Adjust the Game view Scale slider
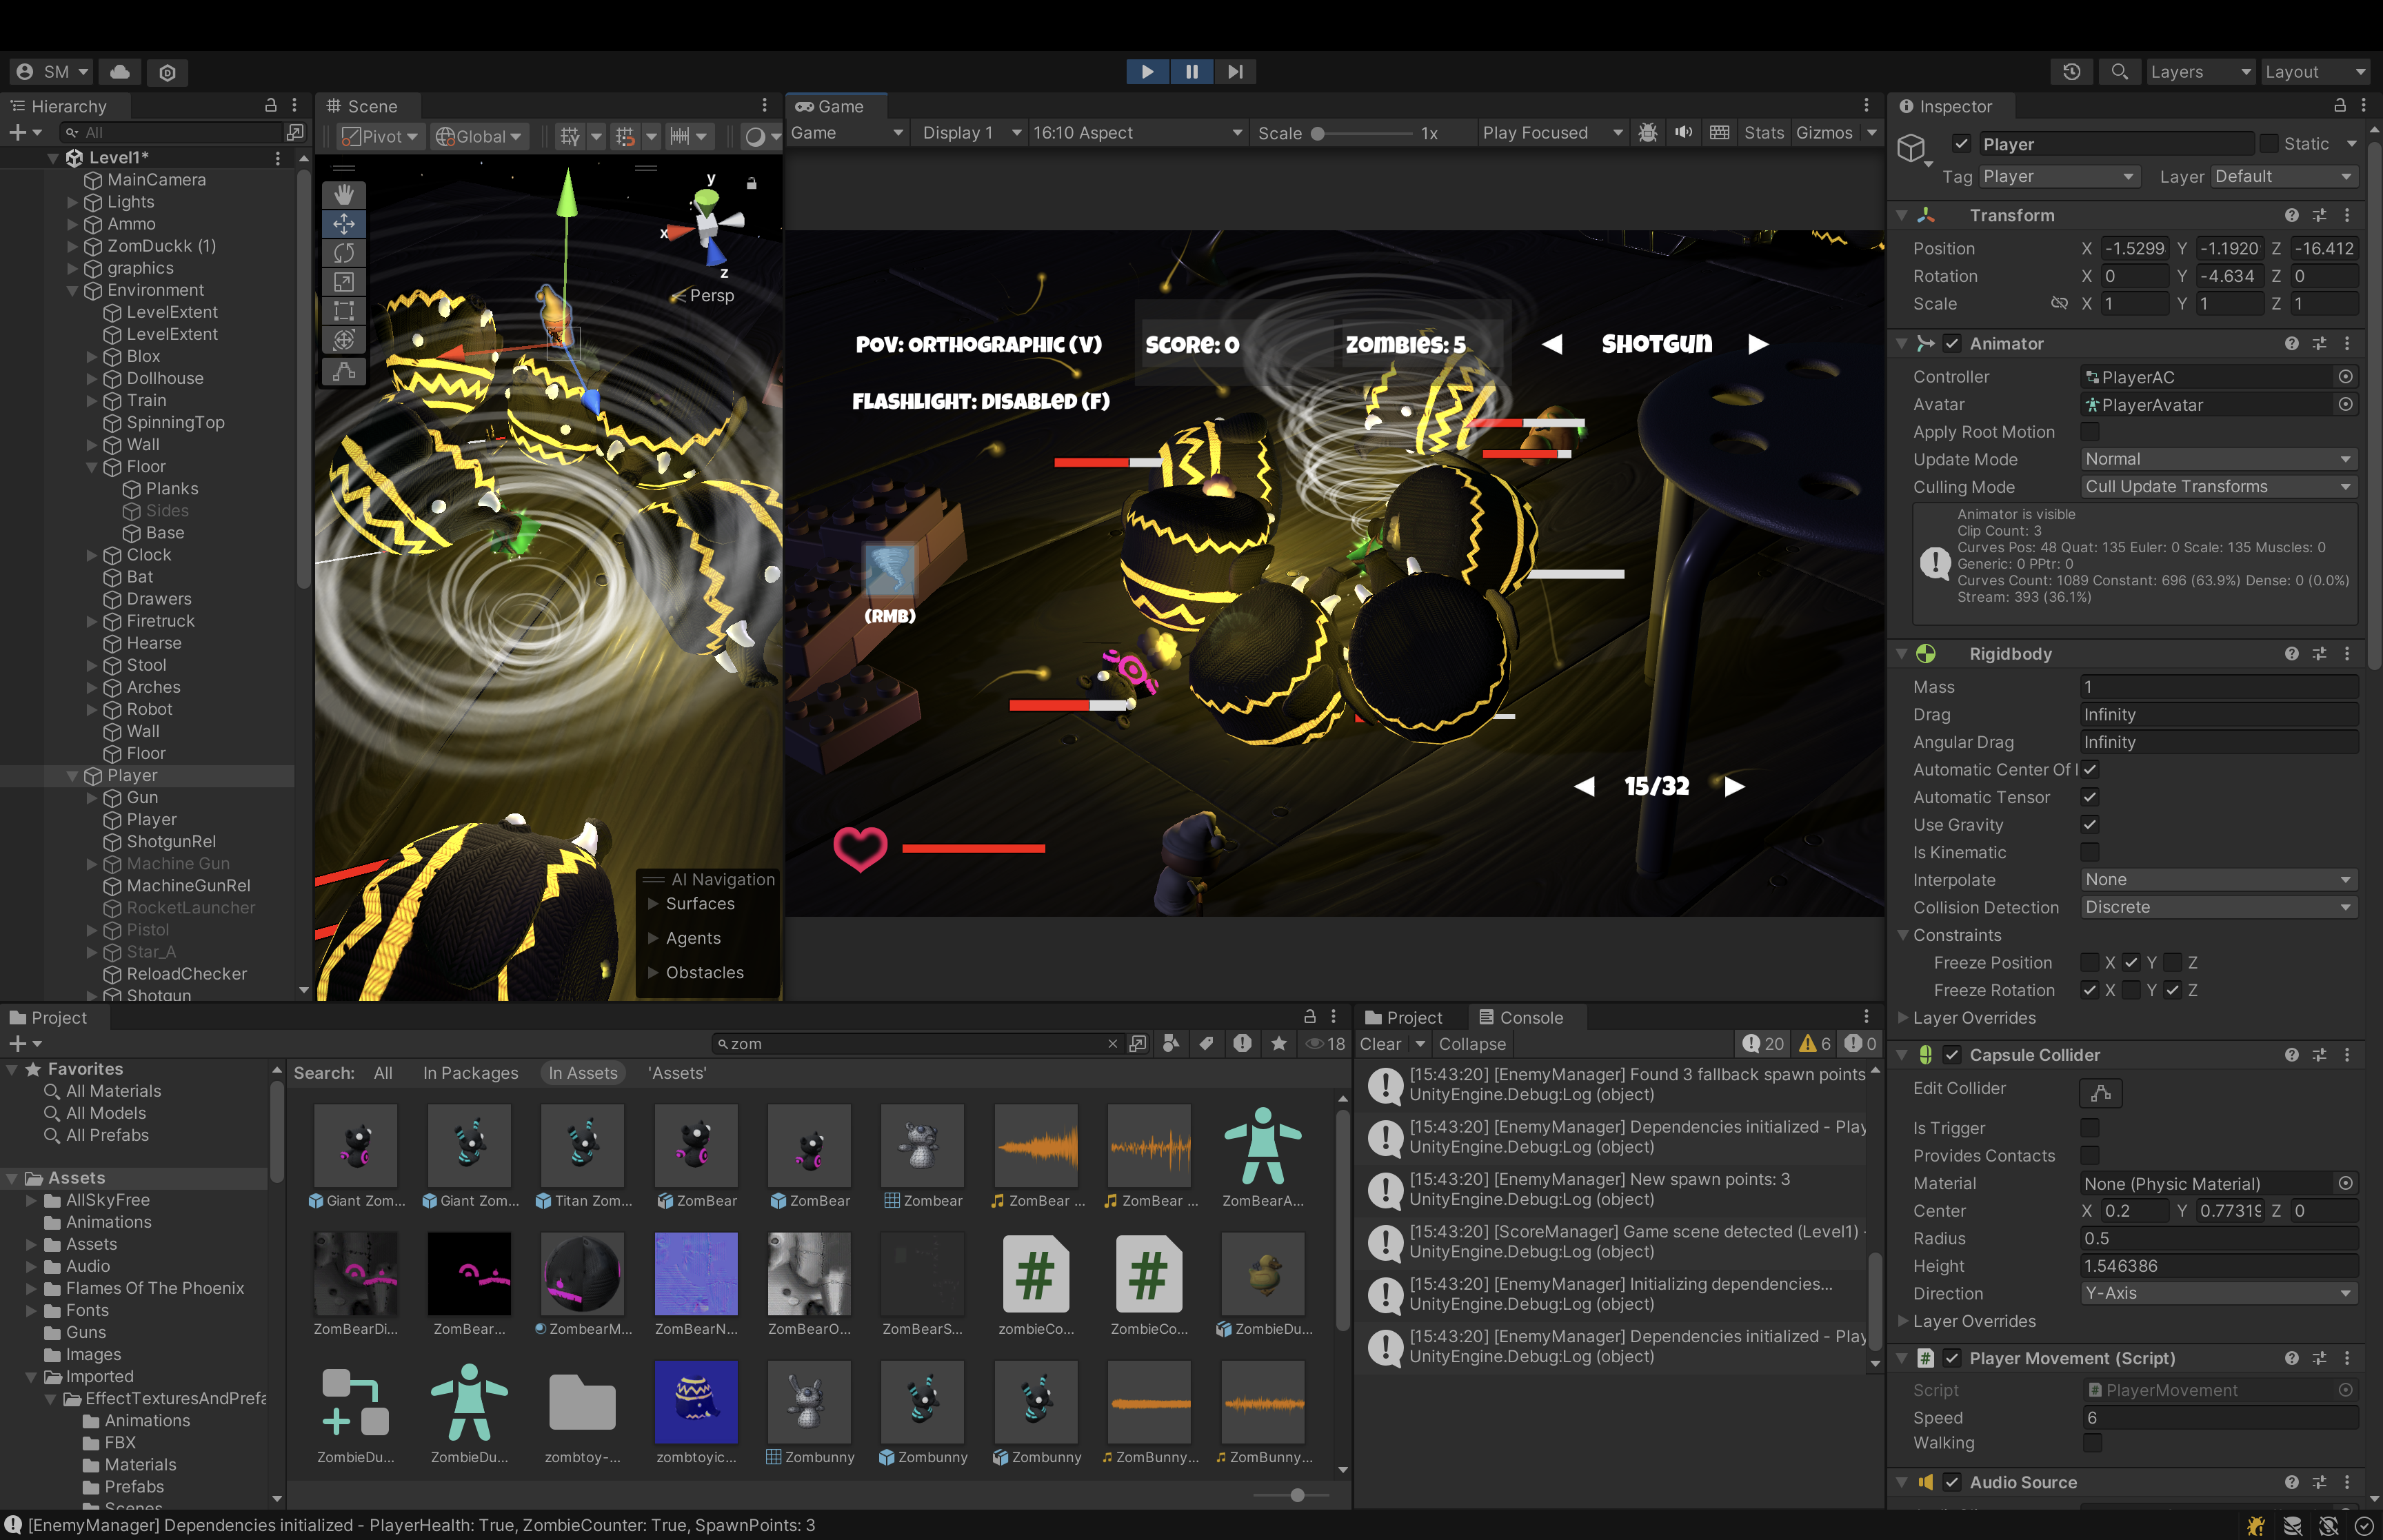2383x1540 pixels. (x=1318, y=134)
